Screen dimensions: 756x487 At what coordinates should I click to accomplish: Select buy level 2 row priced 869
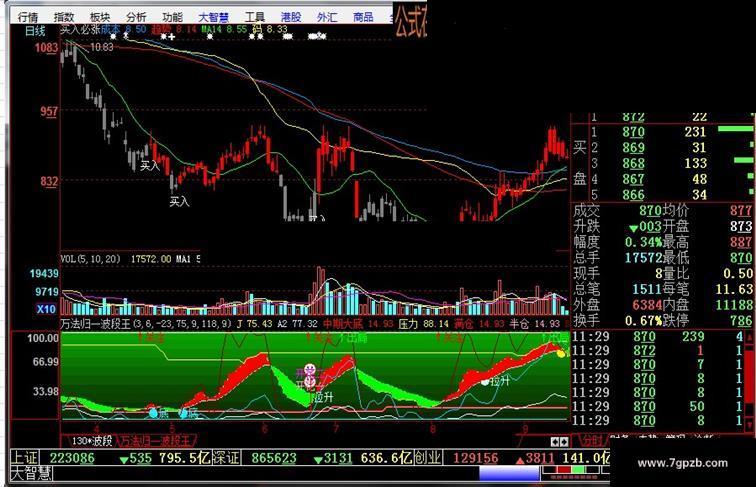pos(672,148)
